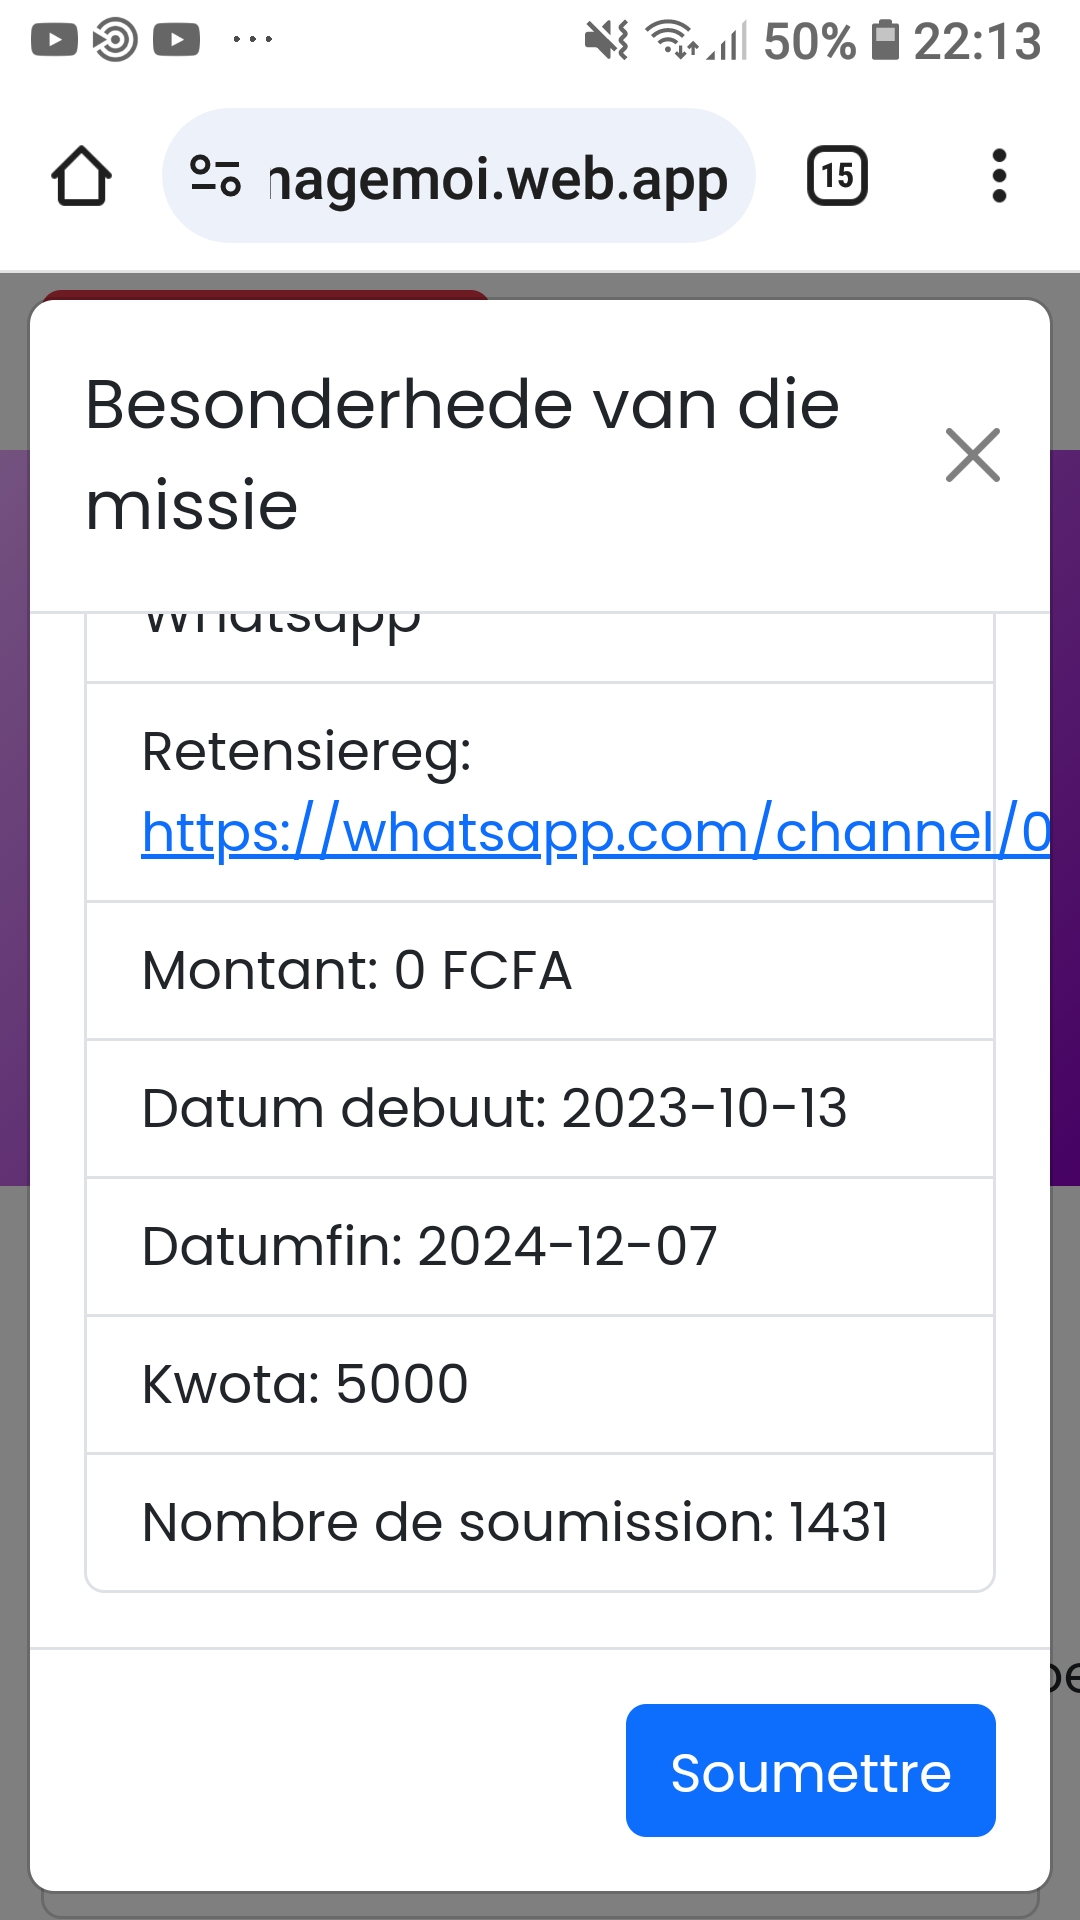Tap the Datumfin 2024-12-07 row

click(540, 1246)
